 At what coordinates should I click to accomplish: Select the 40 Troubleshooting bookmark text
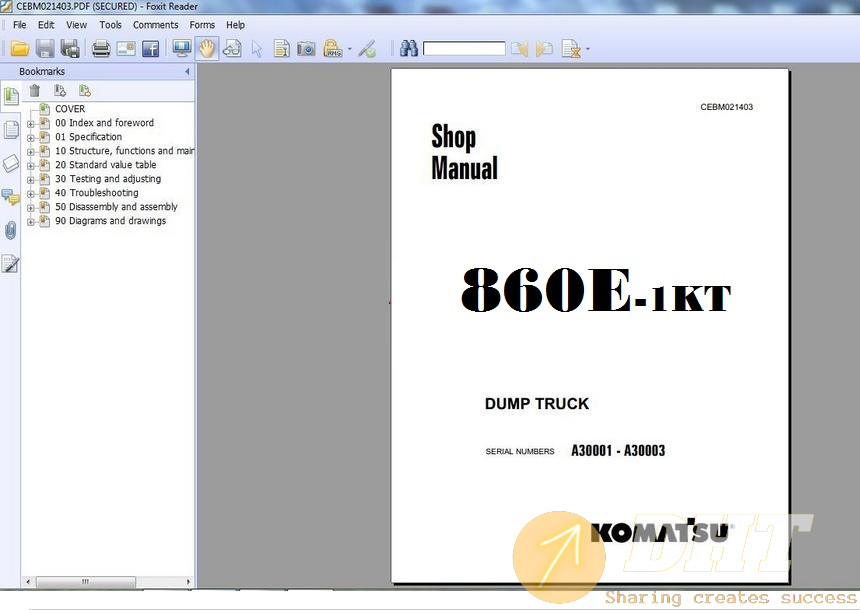[x=97, y=193]
